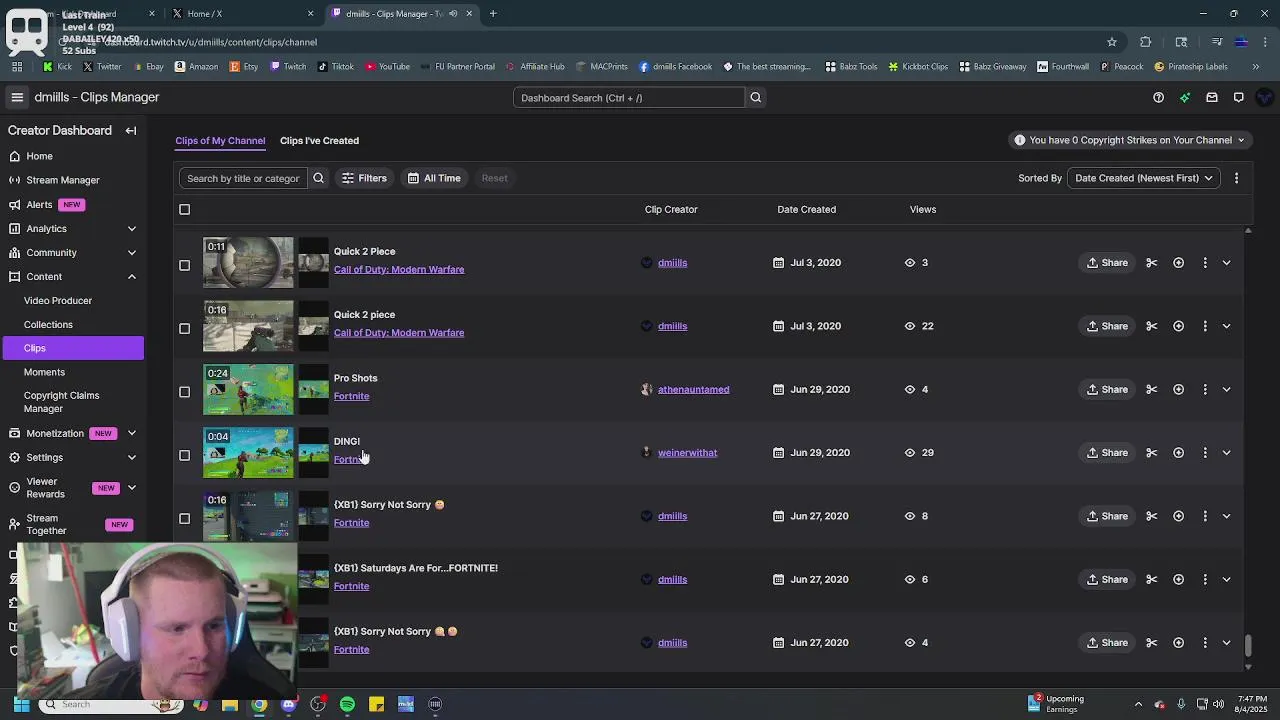Open Video Producer in sidebar
Image resolution: width=1280 pixels, height=720 pixels.
tap(58, 300)
